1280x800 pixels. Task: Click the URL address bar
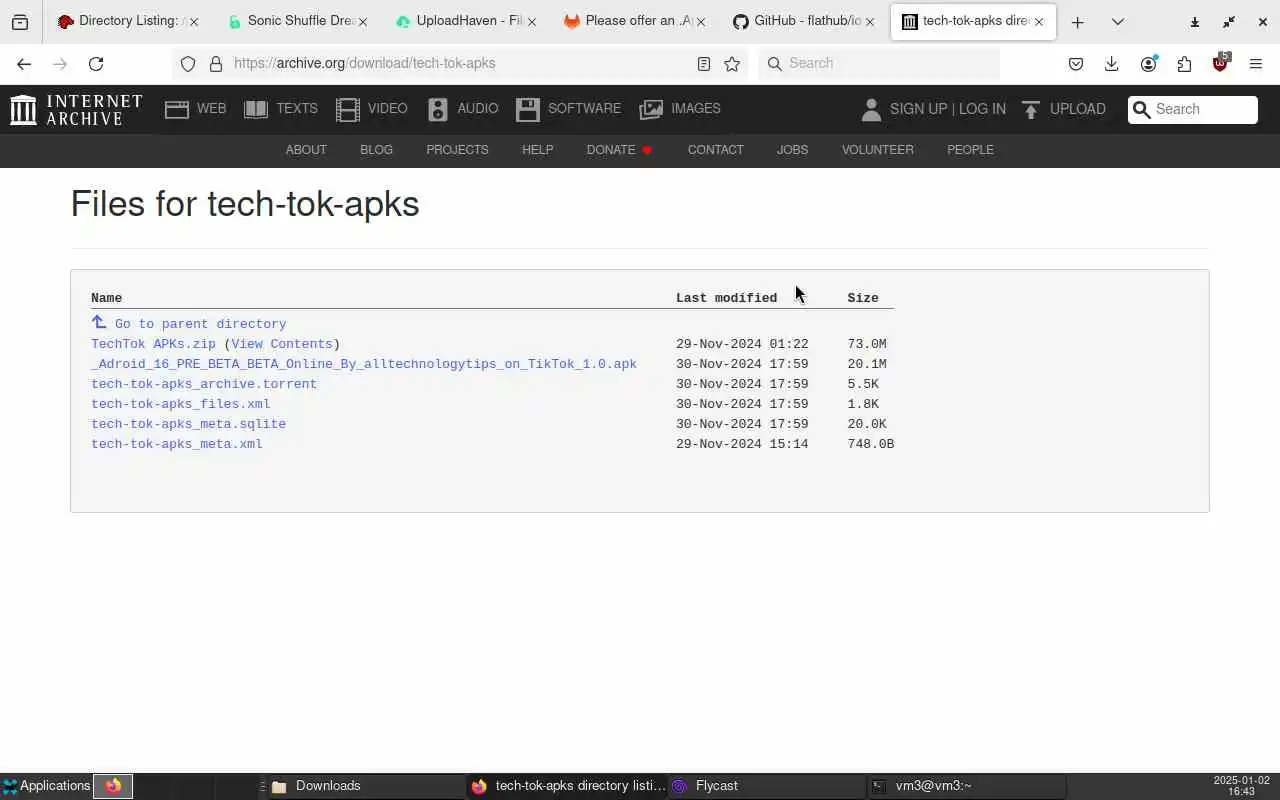point(460,64)
